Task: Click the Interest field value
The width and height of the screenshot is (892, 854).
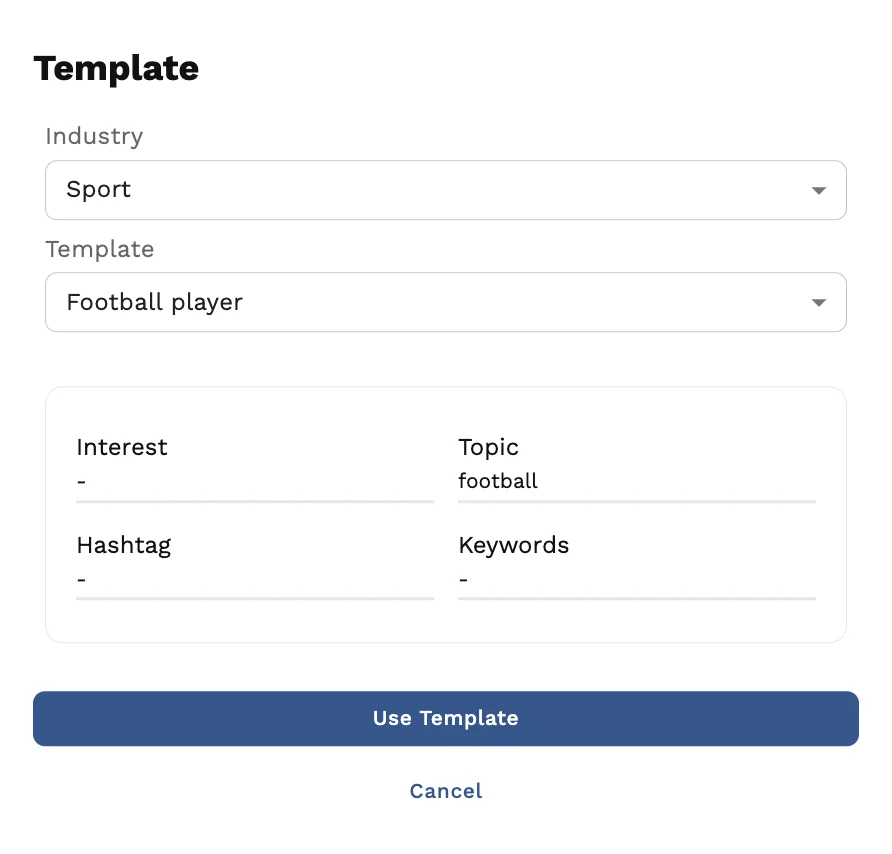Action: tap(254, 482)
